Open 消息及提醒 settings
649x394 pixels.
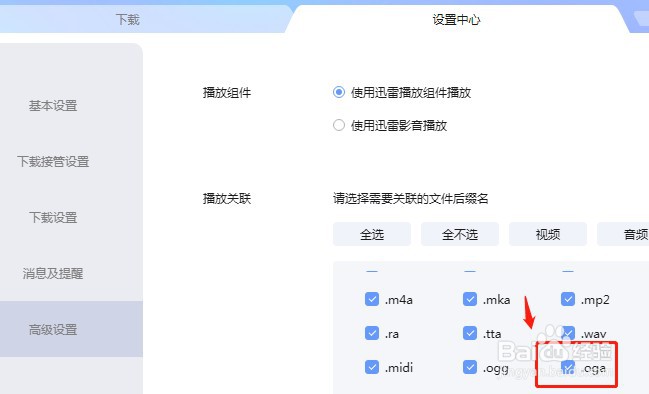click(53, 273)
